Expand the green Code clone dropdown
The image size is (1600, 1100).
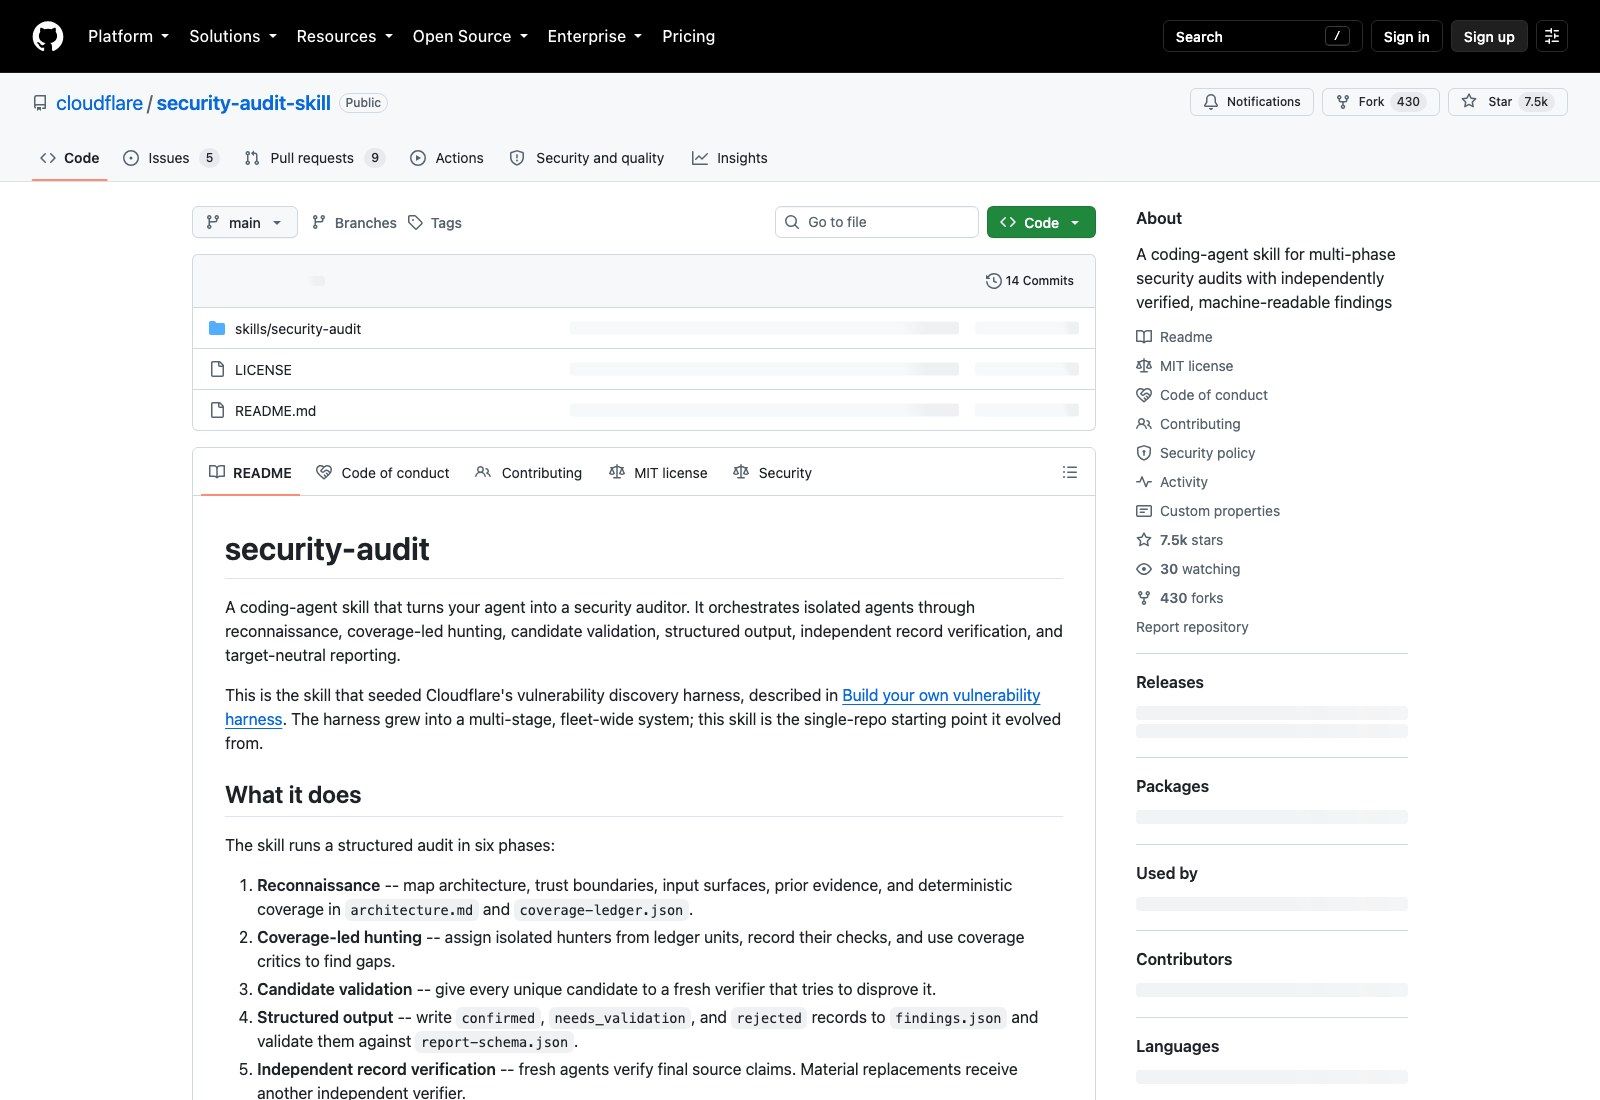[x=1041, y=222]
